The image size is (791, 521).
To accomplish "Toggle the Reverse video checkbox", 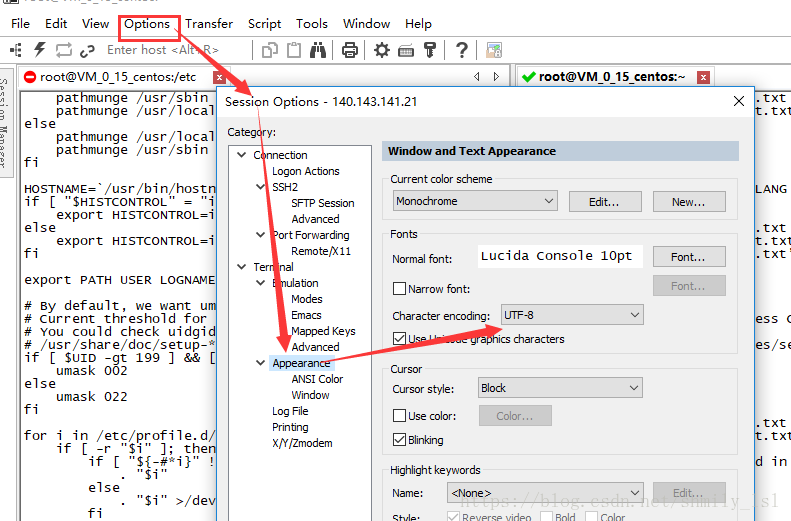I will [x=454, y=516].
